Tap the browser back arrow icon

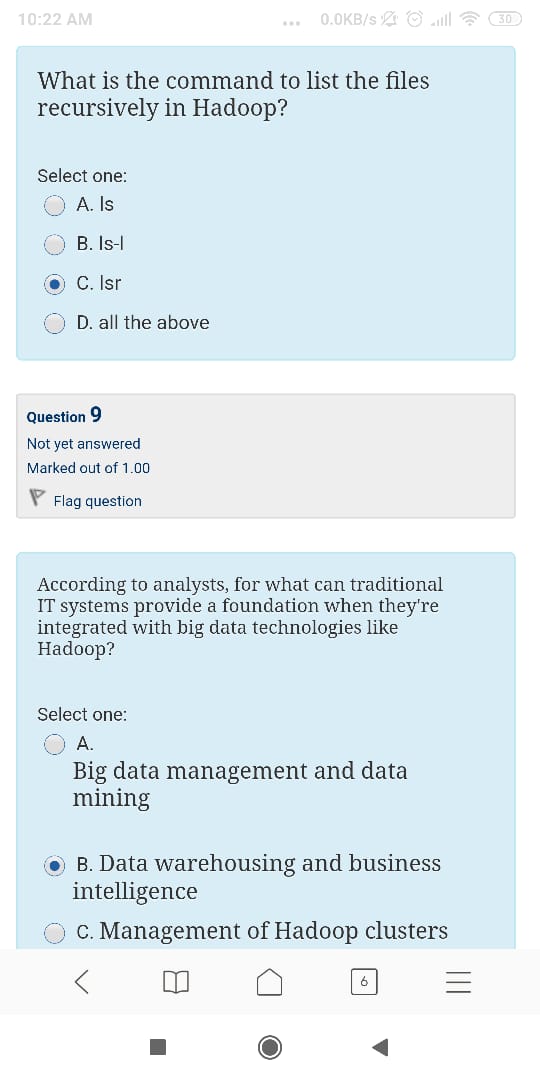pyautogui.click(x=81, y=982)
